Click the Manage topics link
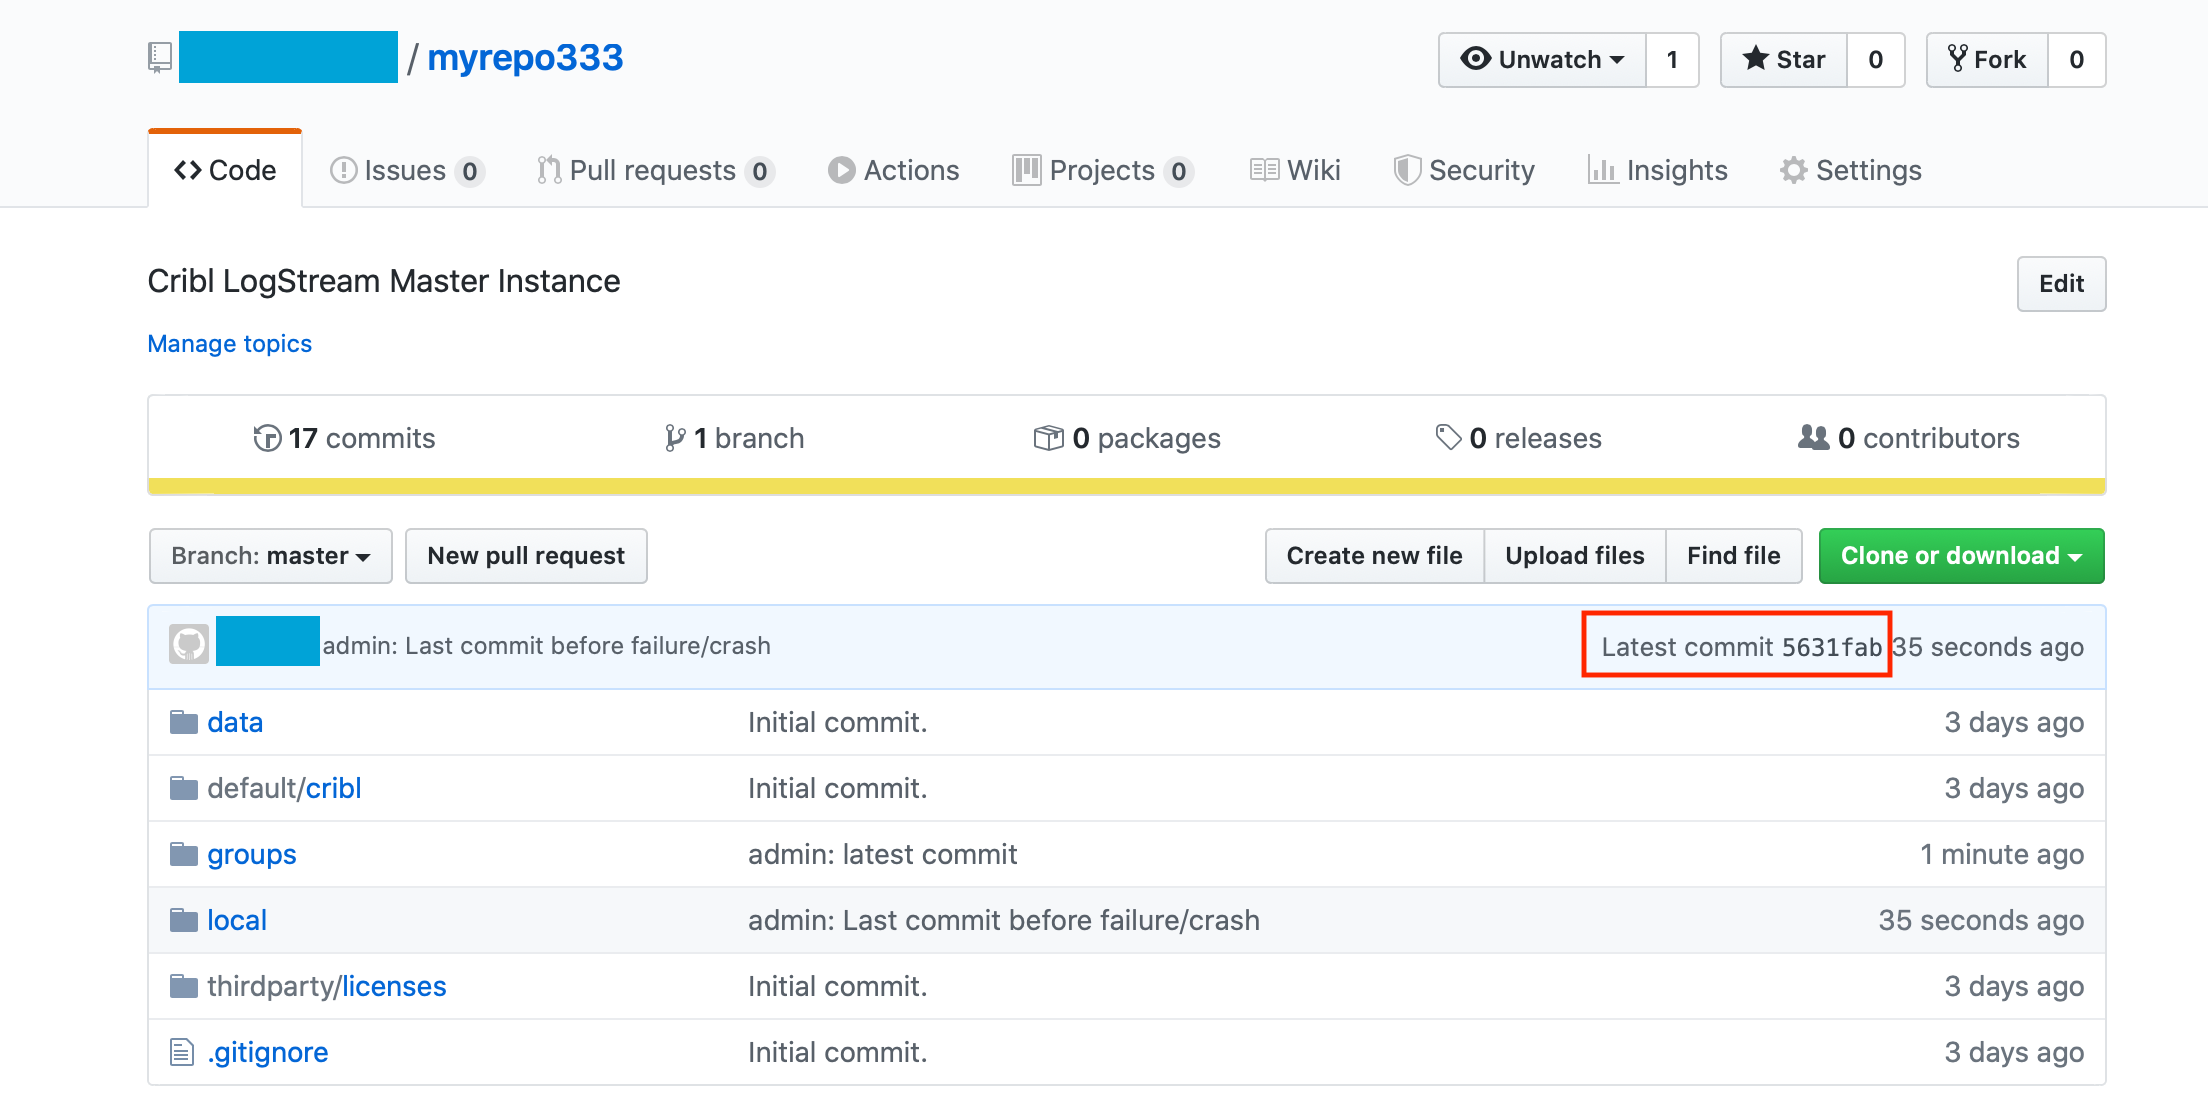 coord(229,343)
